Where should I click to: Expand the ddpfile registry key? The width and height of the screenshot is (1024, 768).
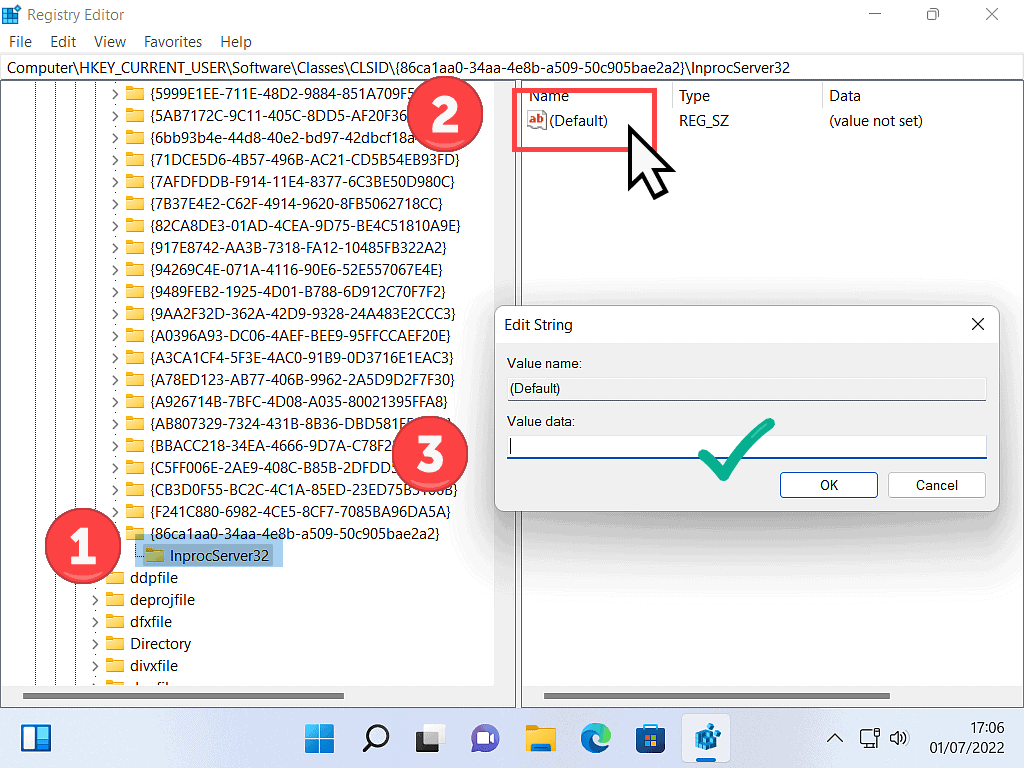tap(95, 578)
